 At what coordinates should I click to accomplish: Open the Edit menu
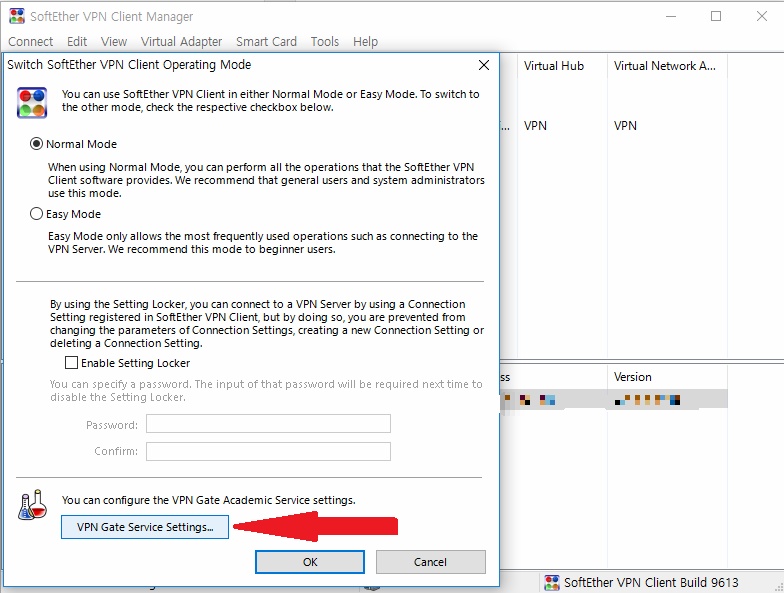tap(77, 42)
